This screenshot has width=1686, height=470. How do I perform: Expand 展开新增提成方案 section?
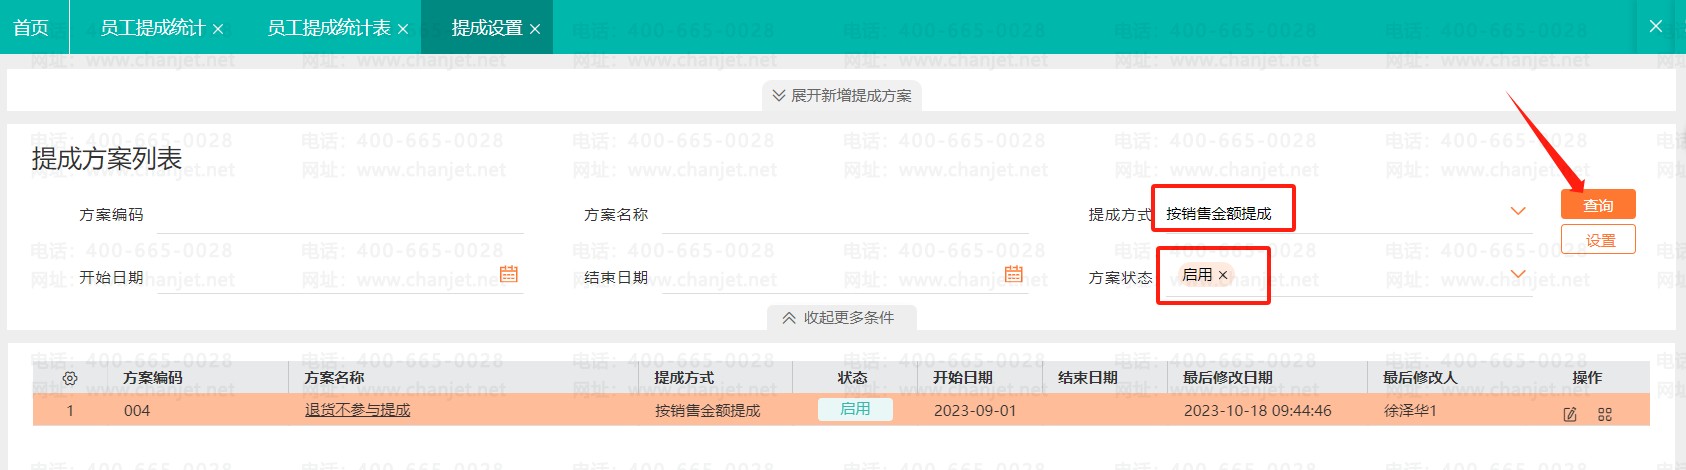(841, 96)
